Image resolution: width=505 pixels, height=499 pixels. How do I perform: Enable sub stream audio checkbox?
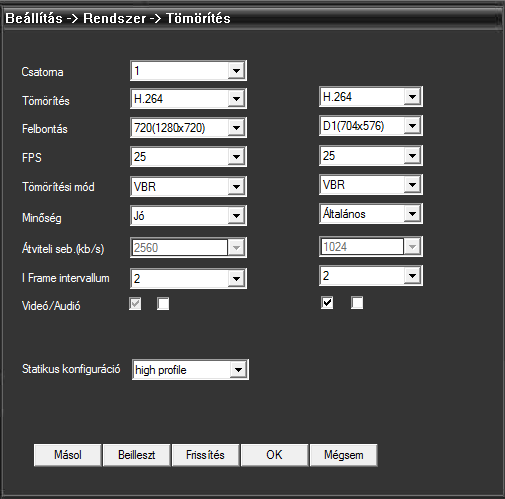pyautogui.click(x=357, y=303)
